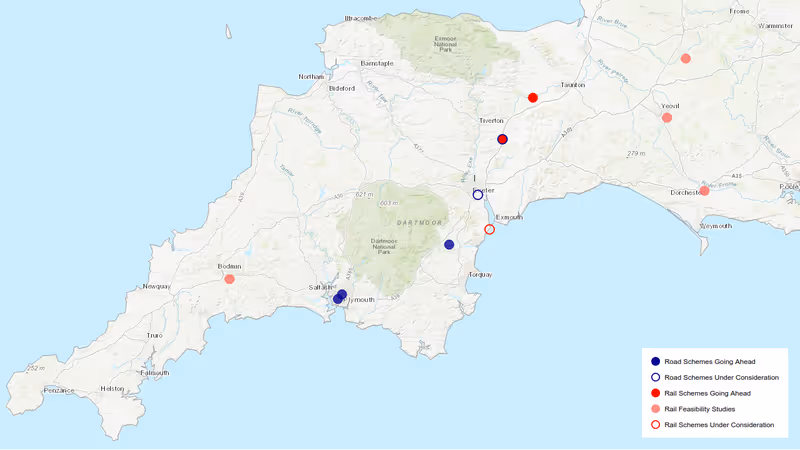Click the Saltash town label
Screen dimensions: 800x450
pyautogui.click(x=320, y=288)
